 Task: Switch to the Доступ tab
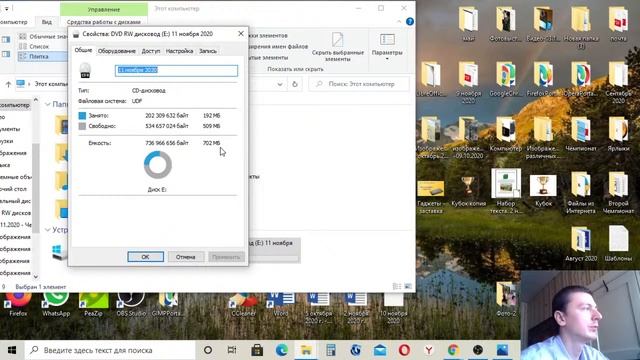(x=151, y=51)
